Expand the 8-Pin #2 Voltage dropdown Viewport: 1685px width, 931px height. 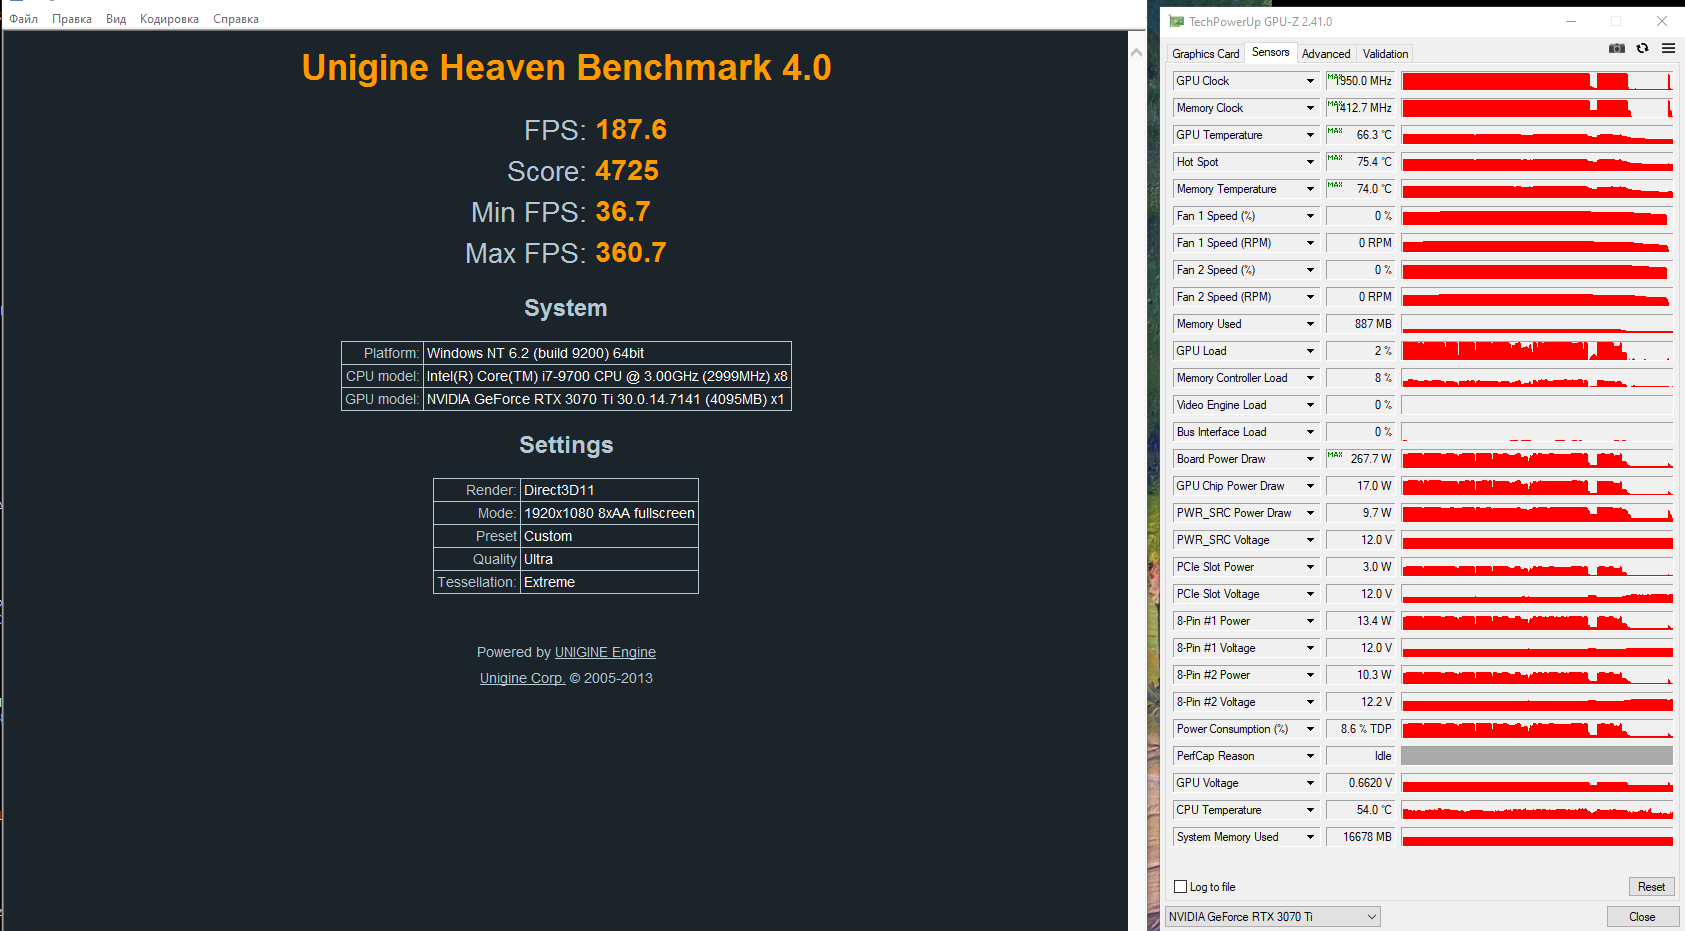click(1310, 702)
